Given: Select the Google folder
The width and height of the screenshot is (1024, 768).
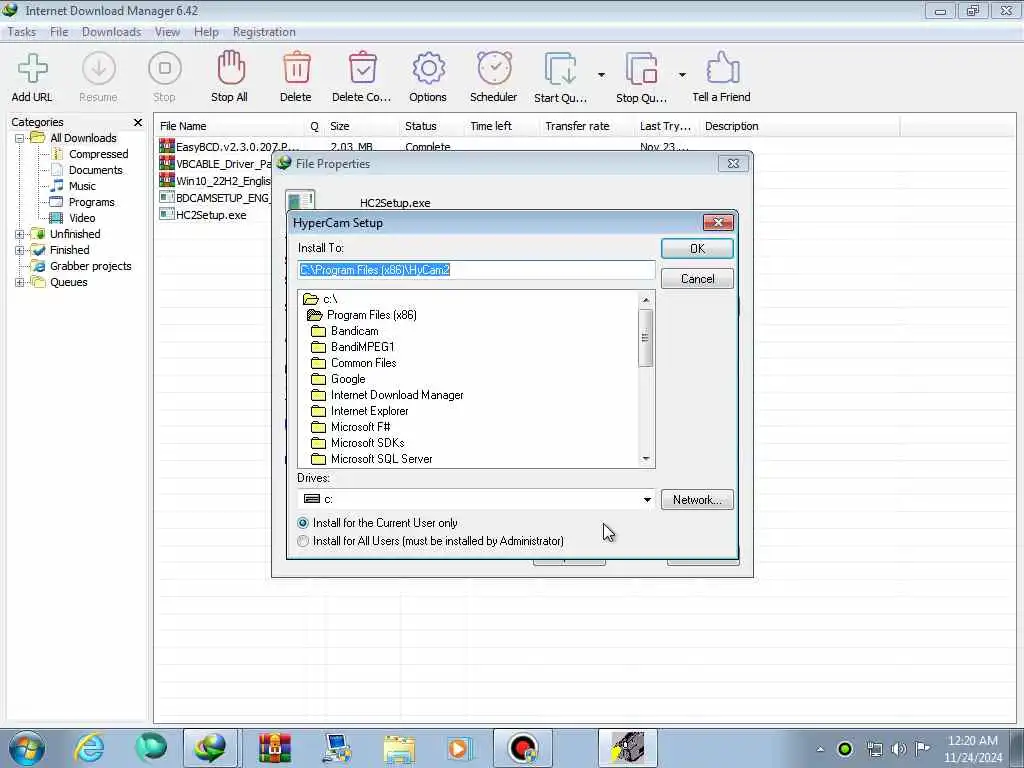Looking at the screenshot, I should (x=338, y=379).
